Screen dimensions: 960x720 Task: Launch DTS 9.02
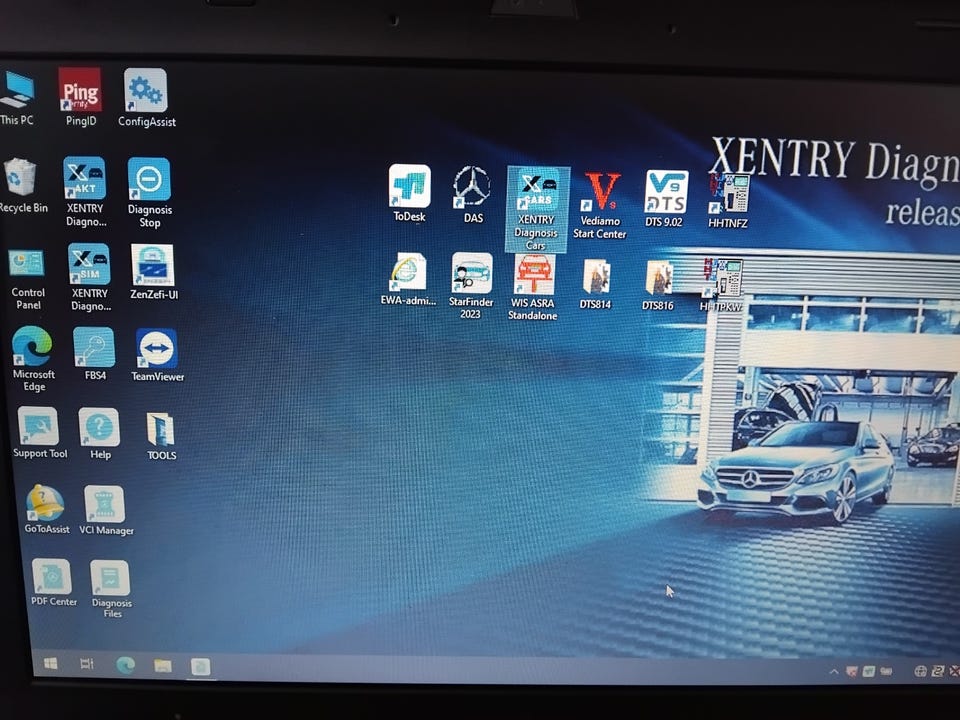click(664, 198)
